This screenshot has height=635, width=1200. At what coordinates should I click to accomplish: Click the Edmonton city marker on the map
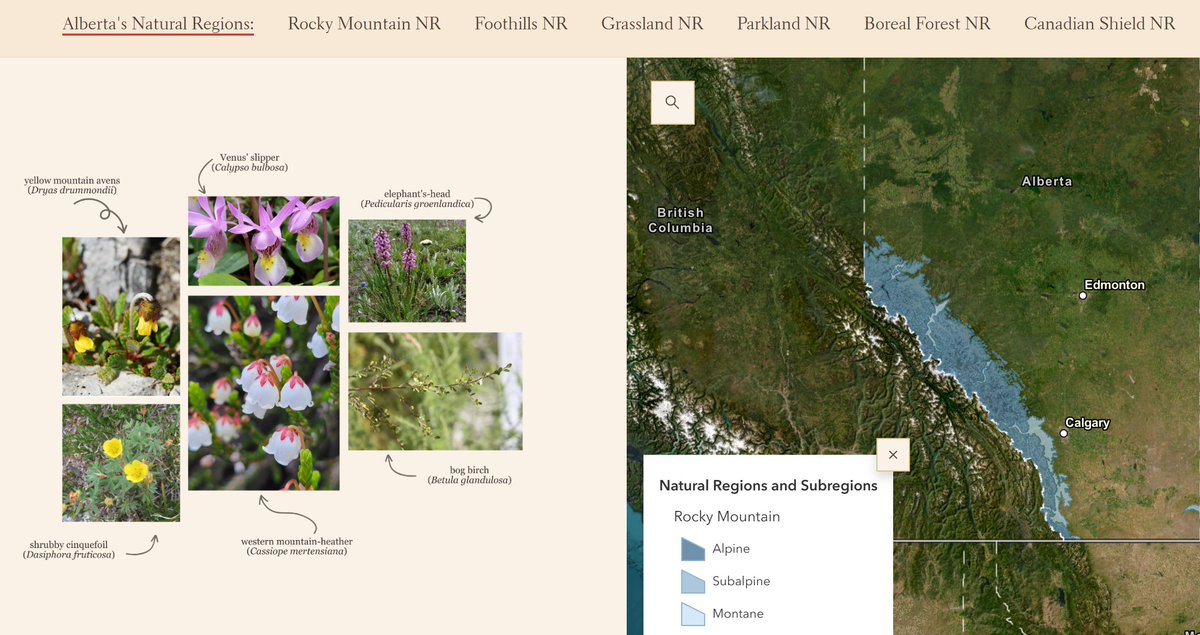[x=1083, y=295]
